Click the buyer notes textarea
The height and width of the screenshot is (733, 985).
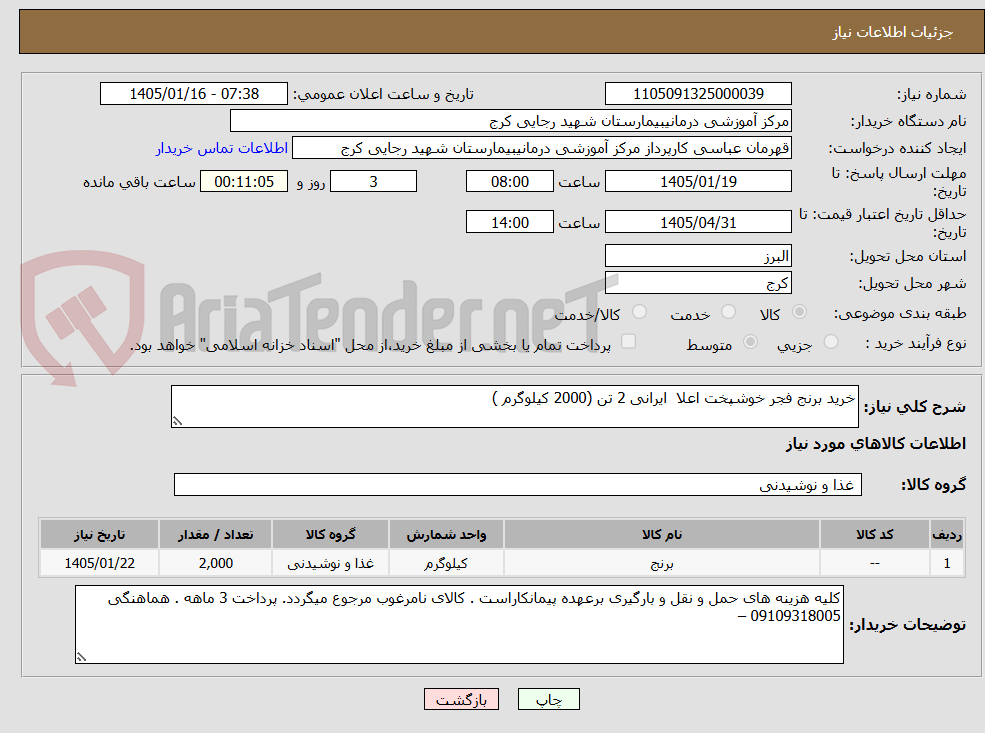tap(459, 624)
